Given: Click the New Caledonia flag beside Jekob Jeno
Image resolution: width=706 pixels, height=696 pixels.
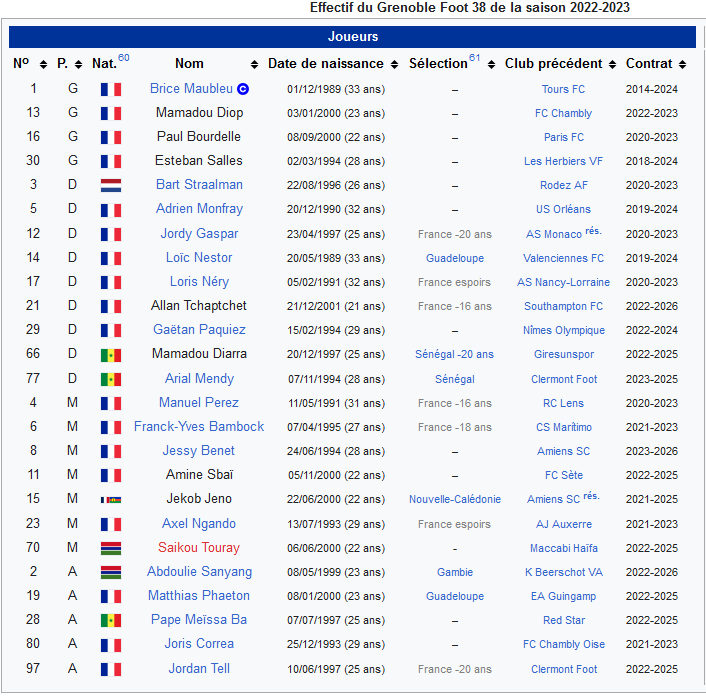Looking at the screenshot, I should coord(110,499).
